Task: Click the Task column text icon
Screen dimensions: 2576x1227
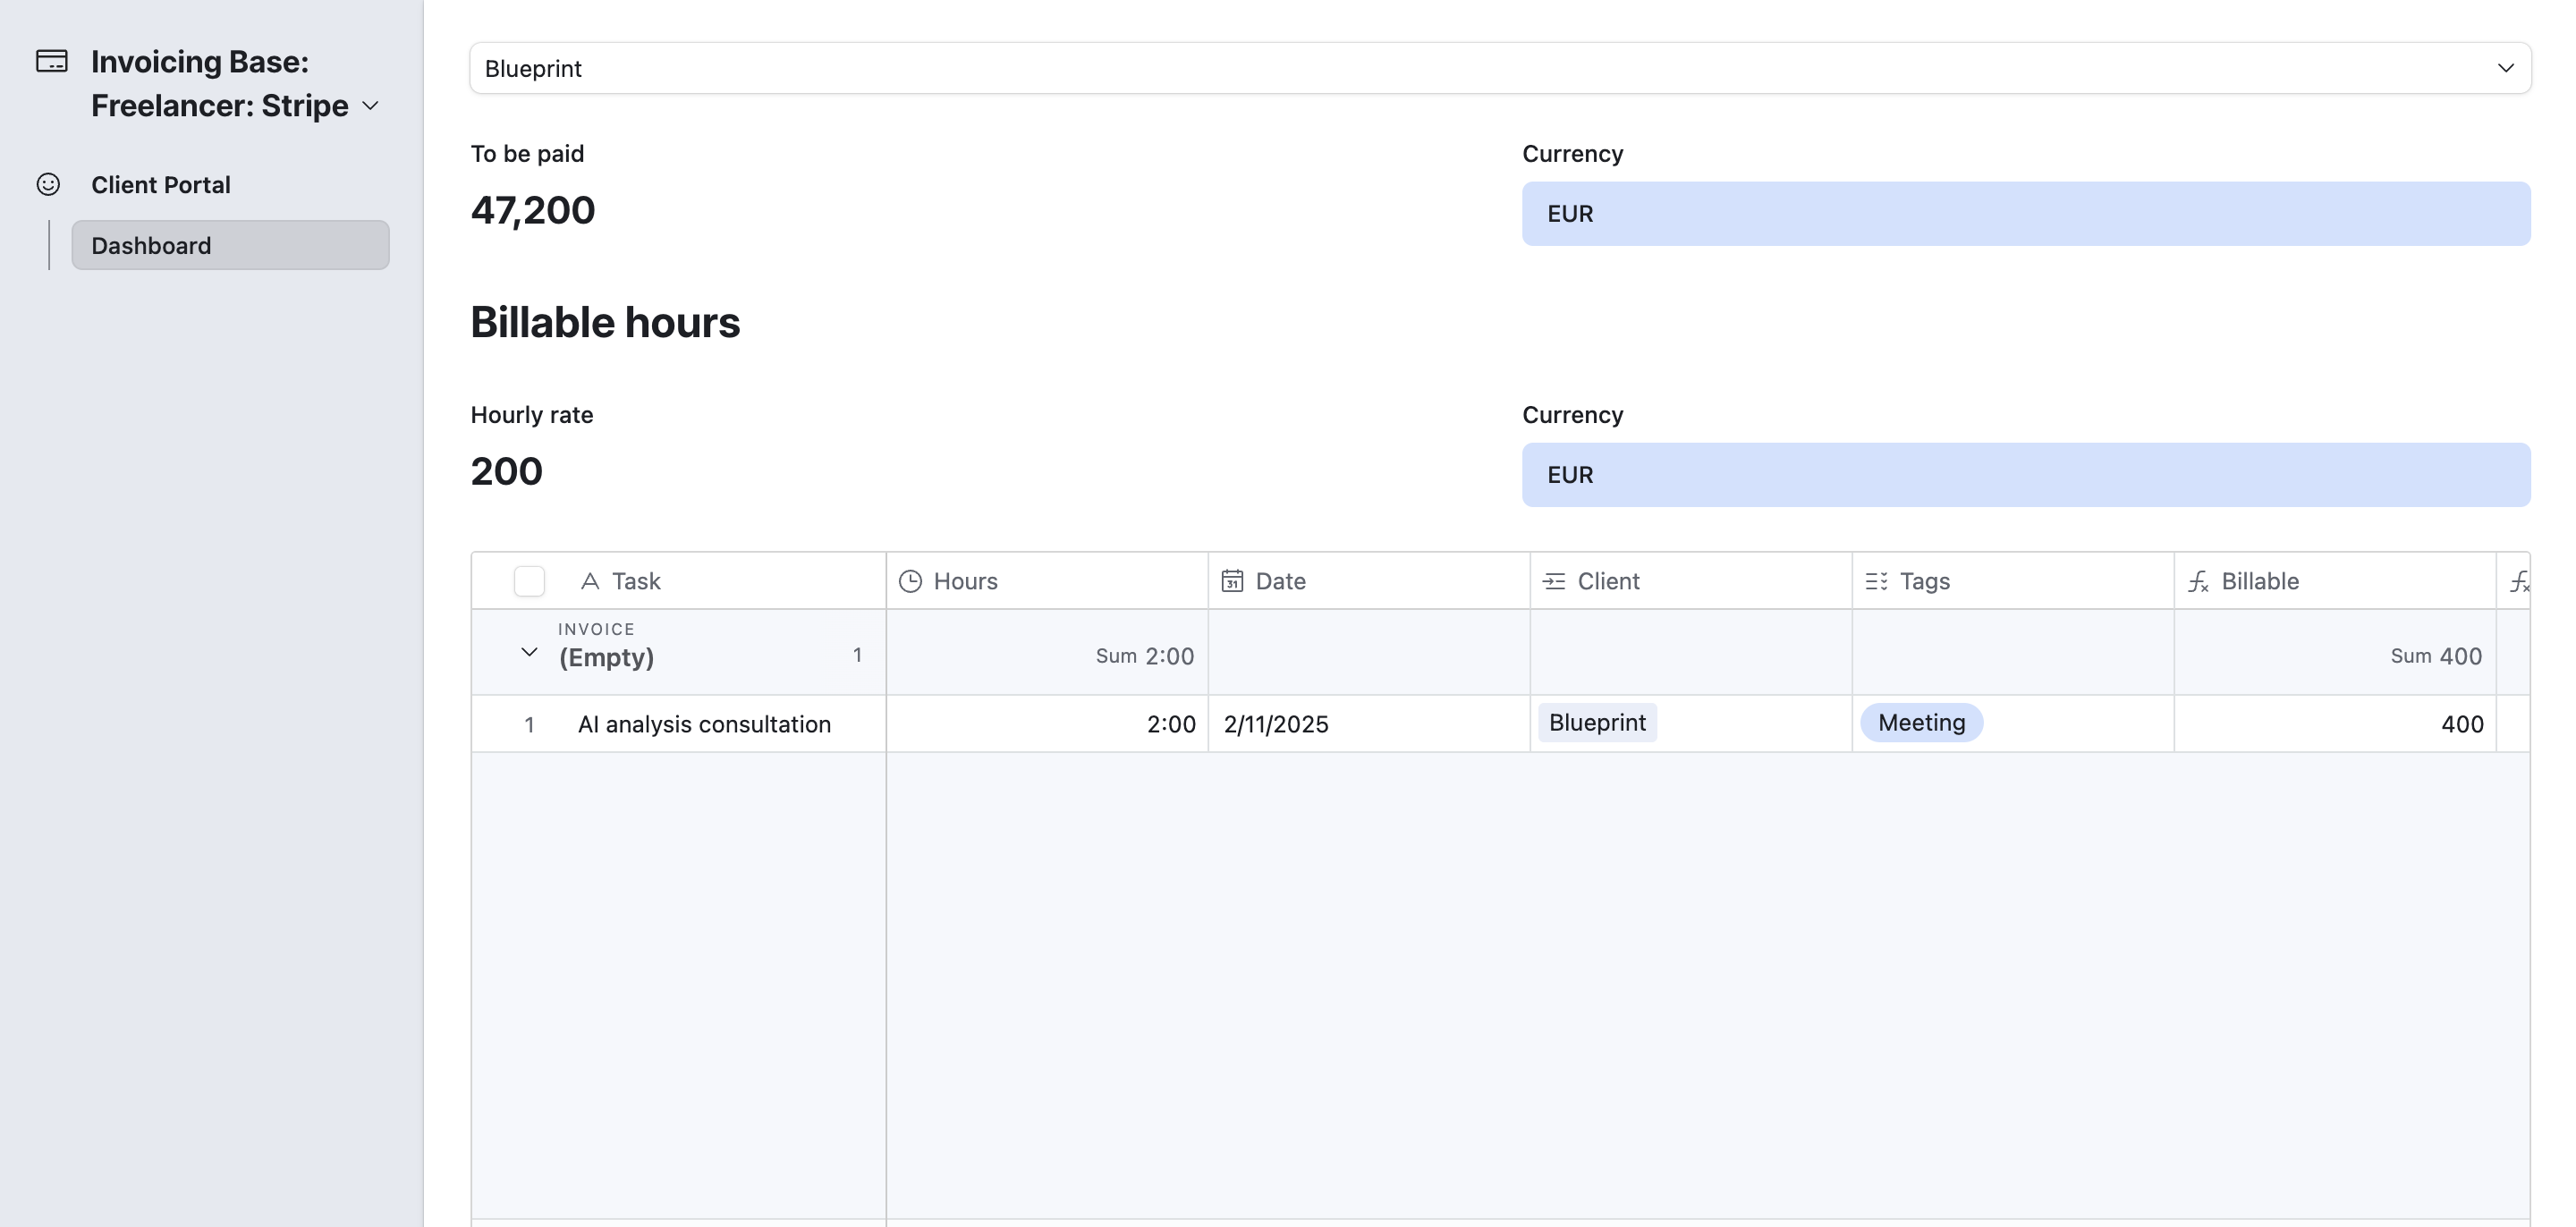Action: [590, 581]
